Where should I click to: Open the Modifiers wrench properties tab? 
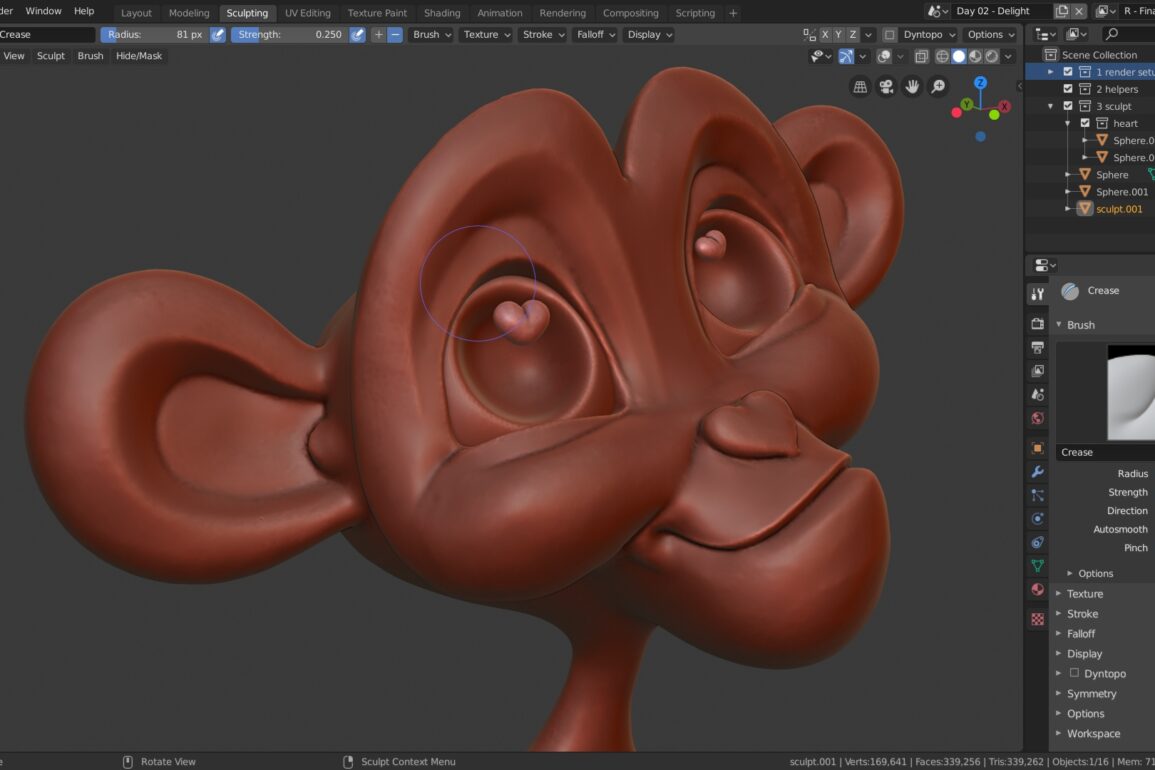coord(1037,472)
